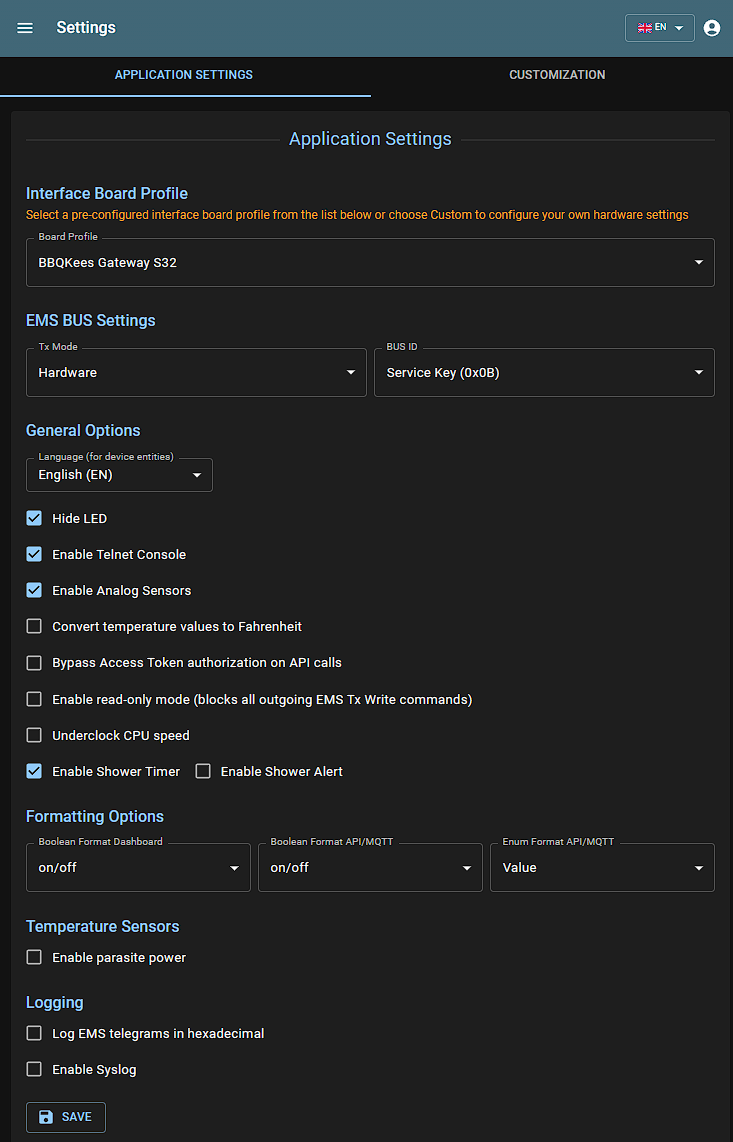This screenshot has height=1142, width=733.
Task: Enable the Shower Alert checkbox
Action: tap(203, 771)
